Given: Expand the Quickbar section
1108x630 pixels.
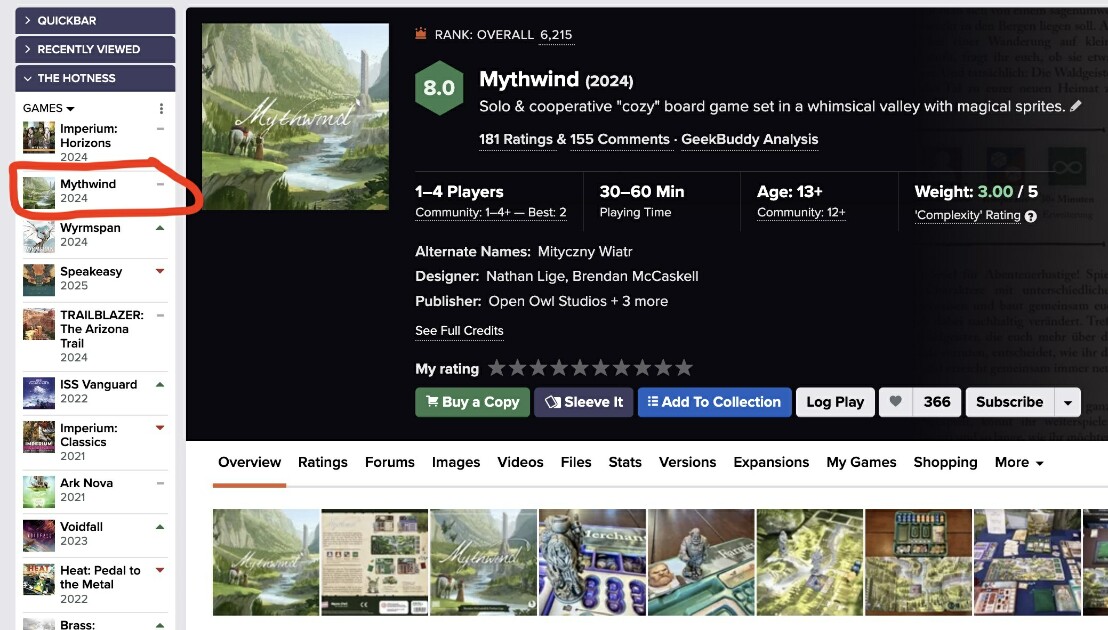Looking at the screenshot, I should coord(95,20).
